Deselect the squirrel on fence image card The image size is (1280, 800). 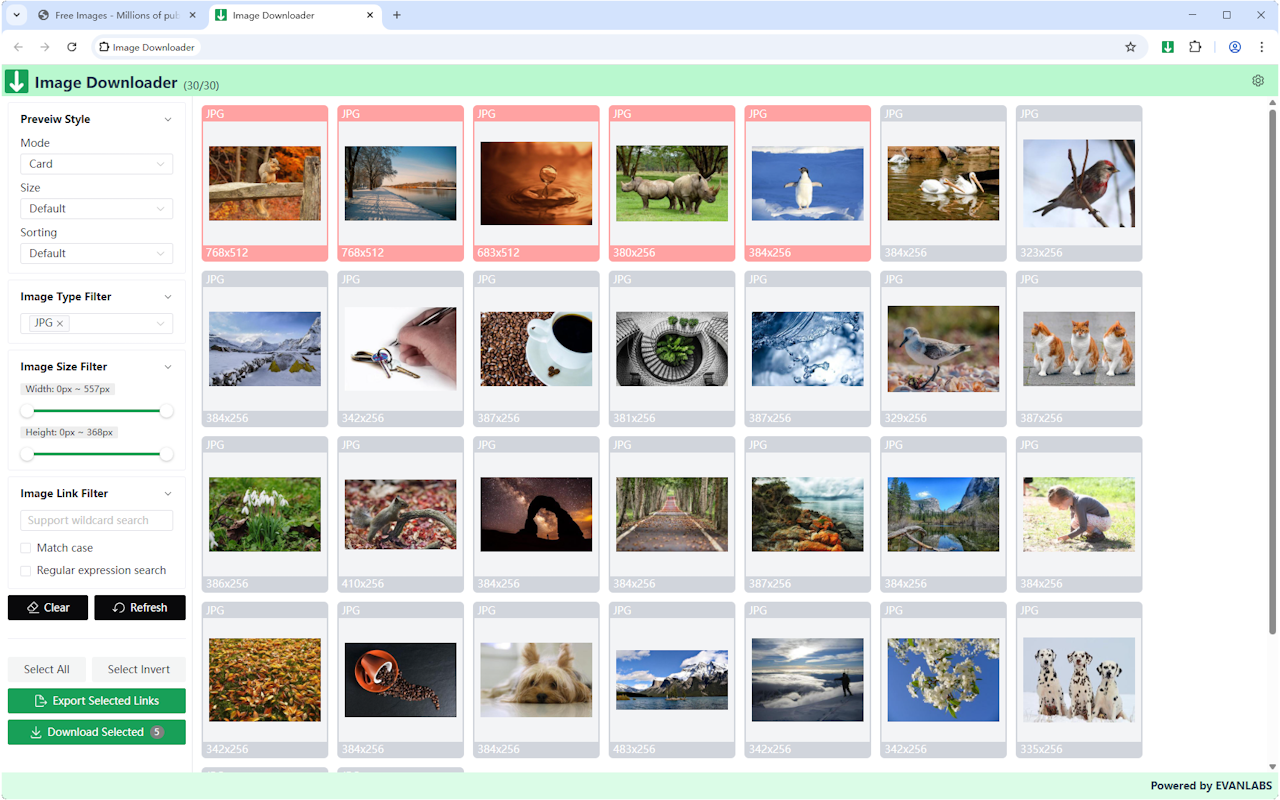tap(265, 184)
